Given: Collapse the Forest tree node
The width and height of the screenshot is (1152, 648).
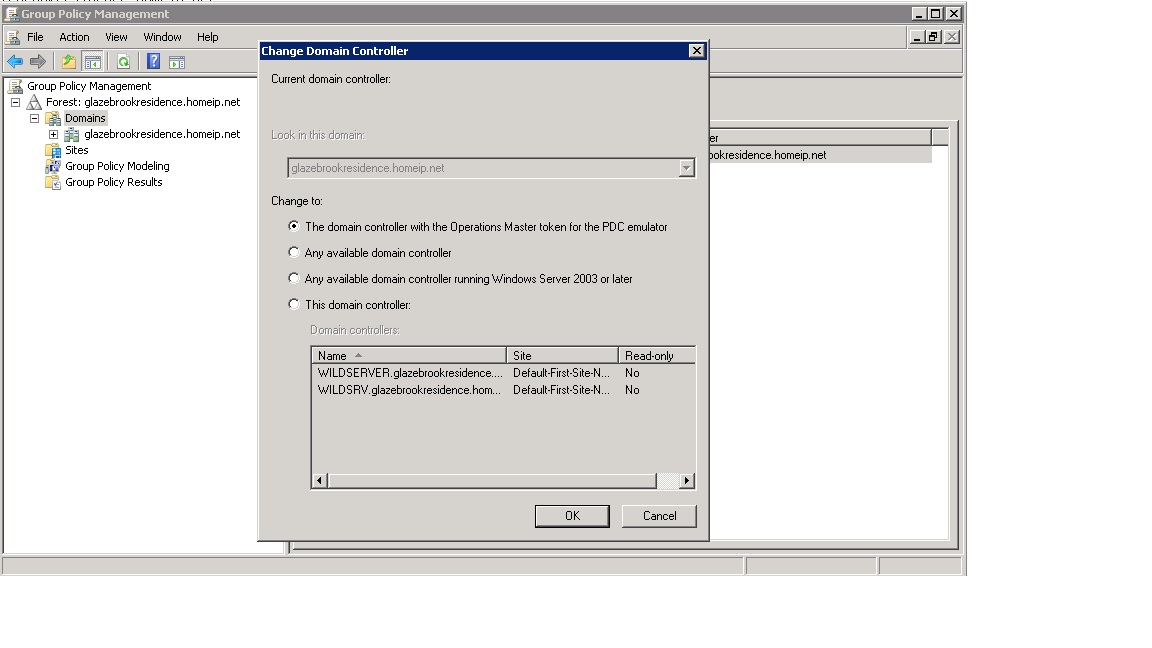Looking at the screenshot, I should coord(14,102).
